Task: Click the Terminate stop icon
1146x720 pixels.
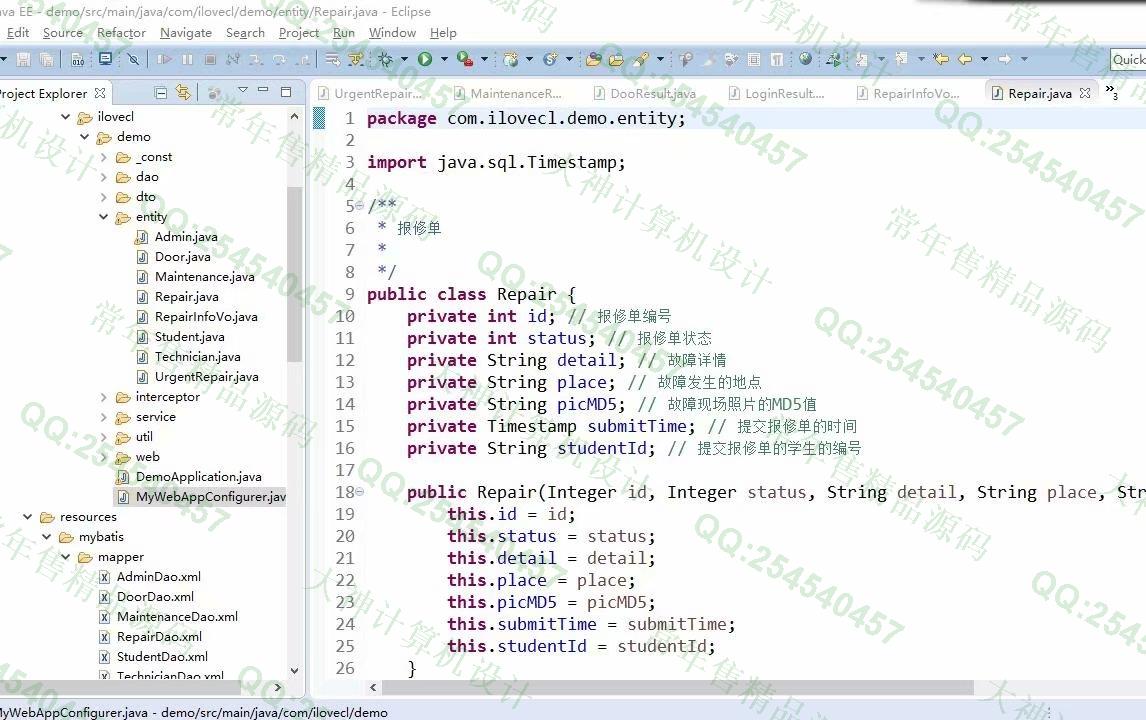Action: click(210, 59)
